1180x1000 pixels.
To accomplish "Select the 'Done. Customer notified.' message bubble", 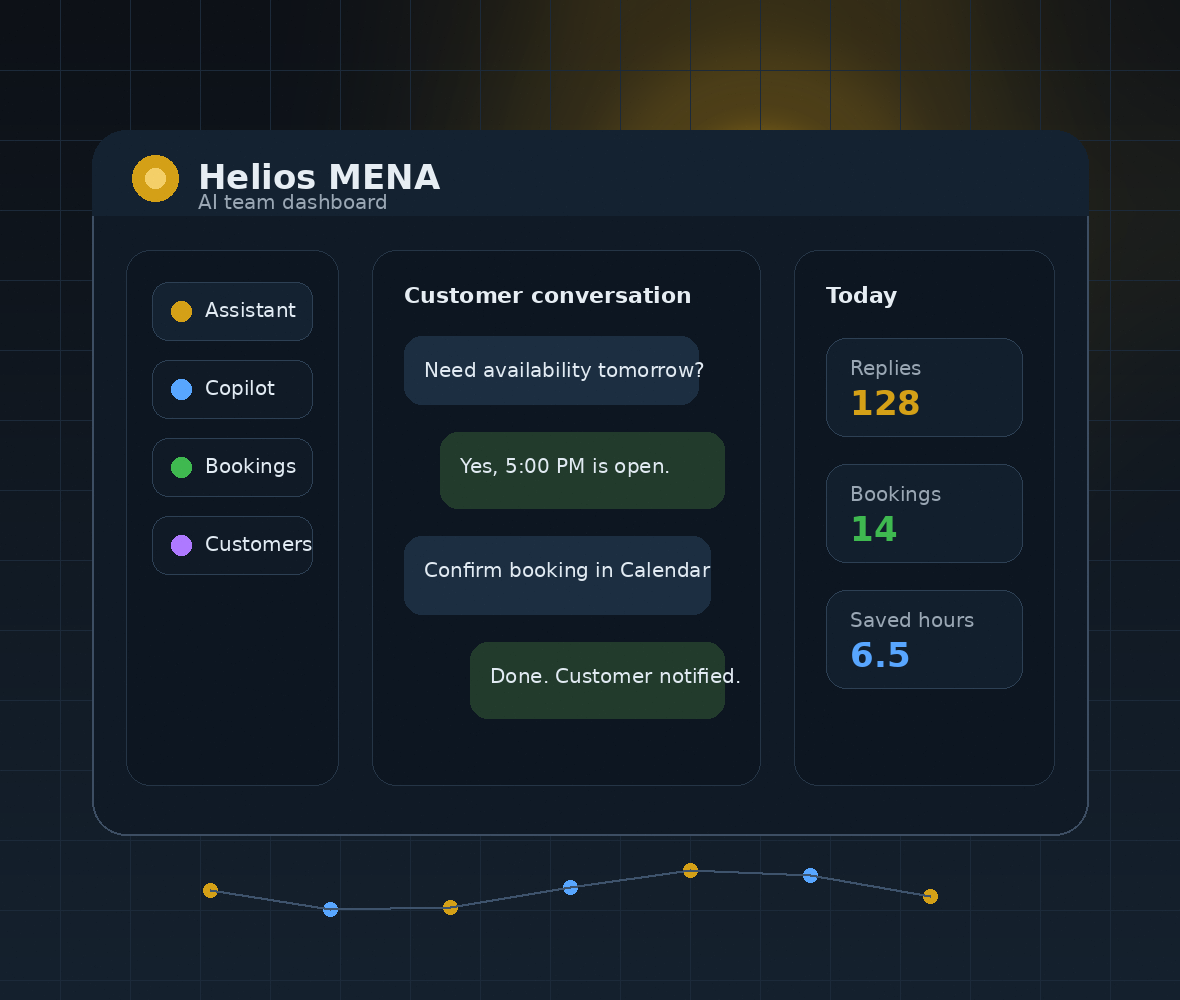I will (597, 680).
